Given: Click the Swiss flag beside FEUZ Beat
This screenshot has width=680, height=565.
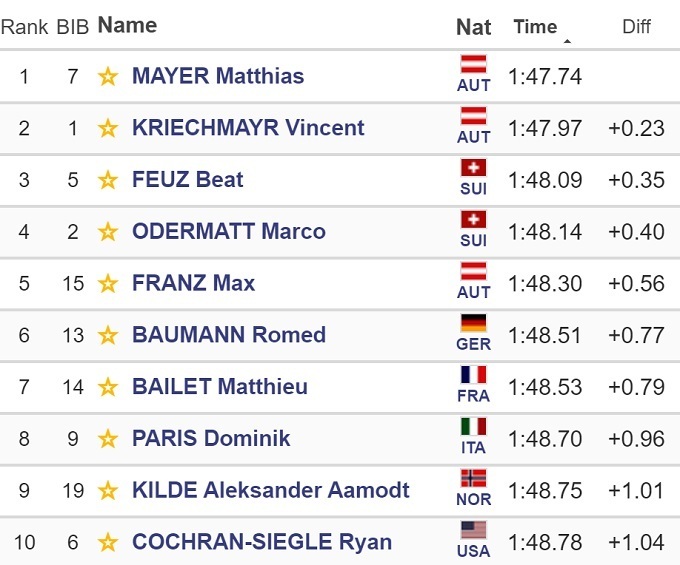Looking at the screenshot, I should pos(473,168).
